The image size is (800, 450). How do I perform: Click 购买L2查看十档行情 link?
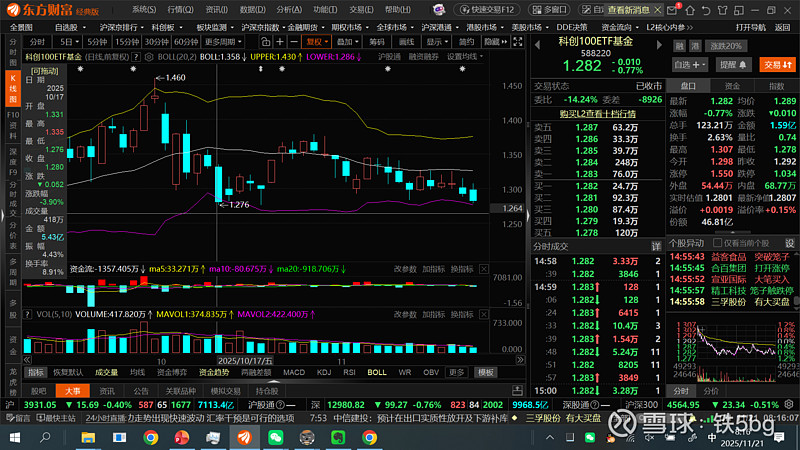597,114
